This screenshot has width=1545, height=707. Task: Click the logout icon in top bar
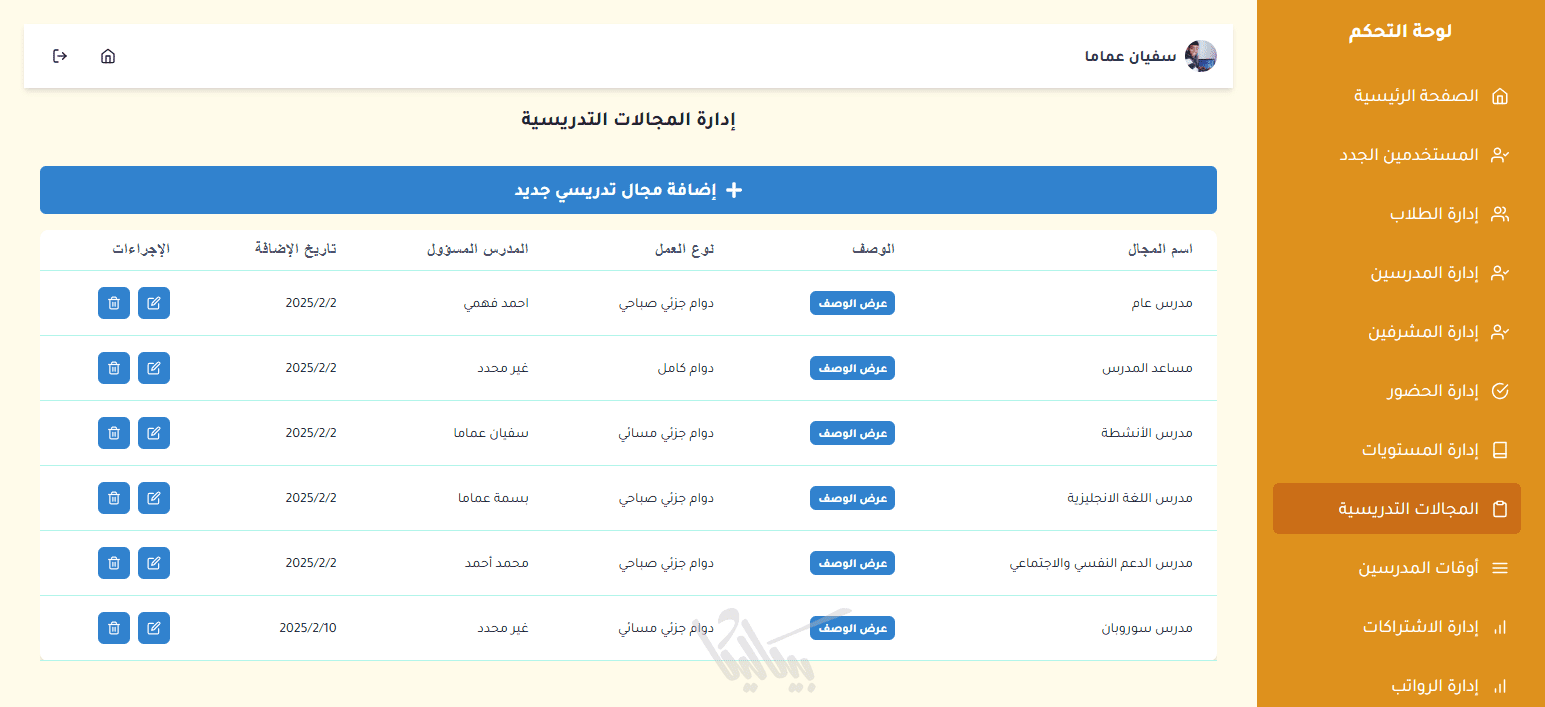[60, 56]
